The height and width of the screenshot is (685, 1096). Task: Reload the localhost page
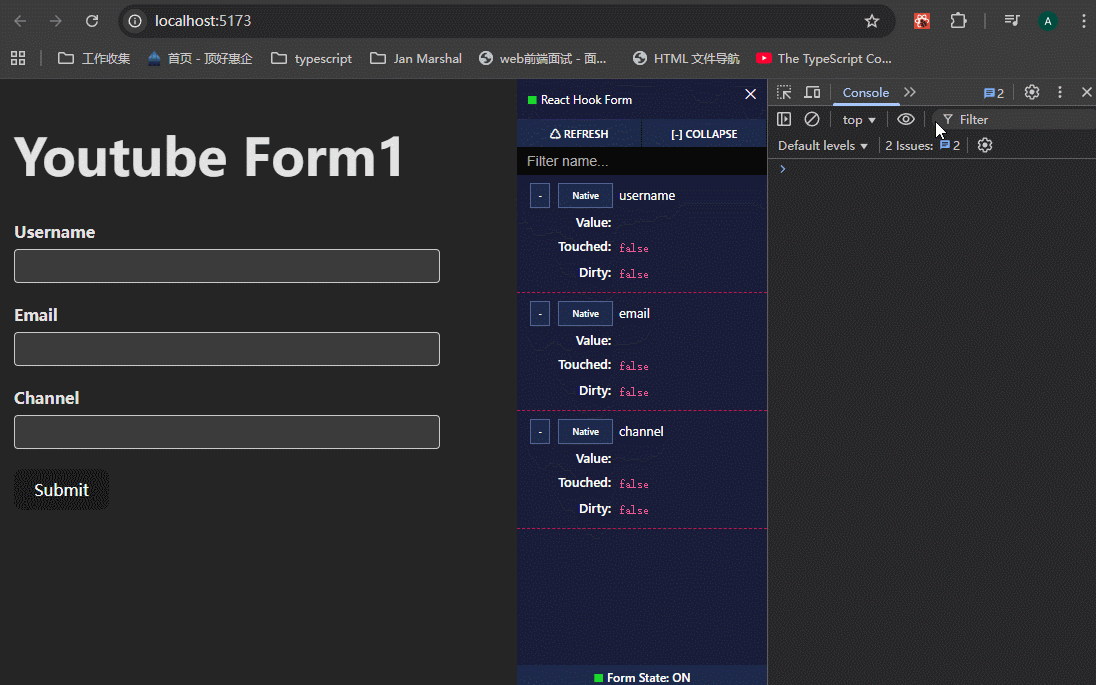(92, 21)
